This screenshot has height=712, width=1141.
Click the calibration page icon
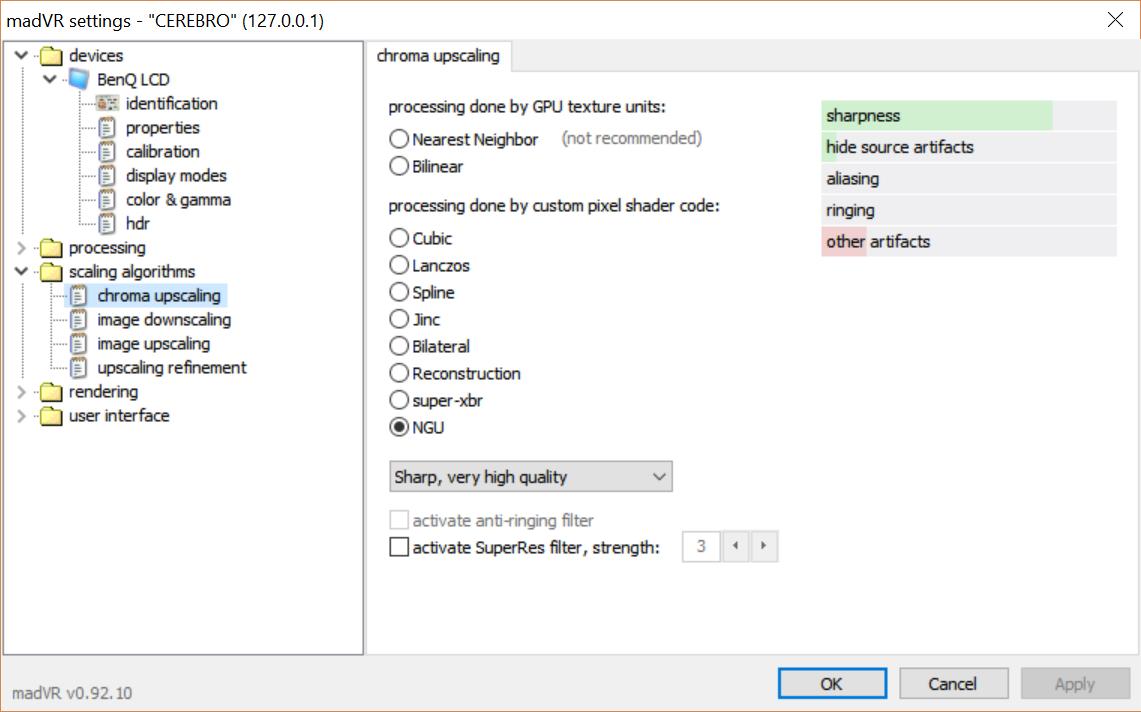pos(108,152)
